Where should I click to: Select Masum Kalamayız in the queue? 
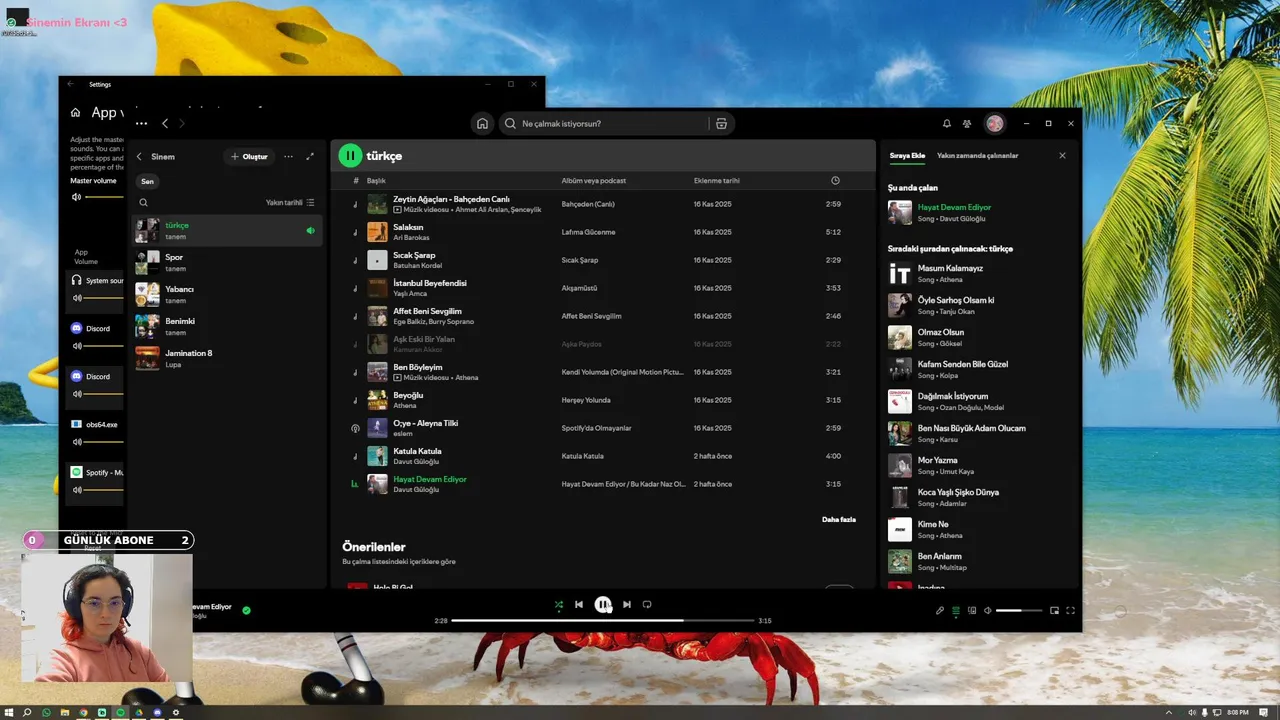(x=980, y=274)
